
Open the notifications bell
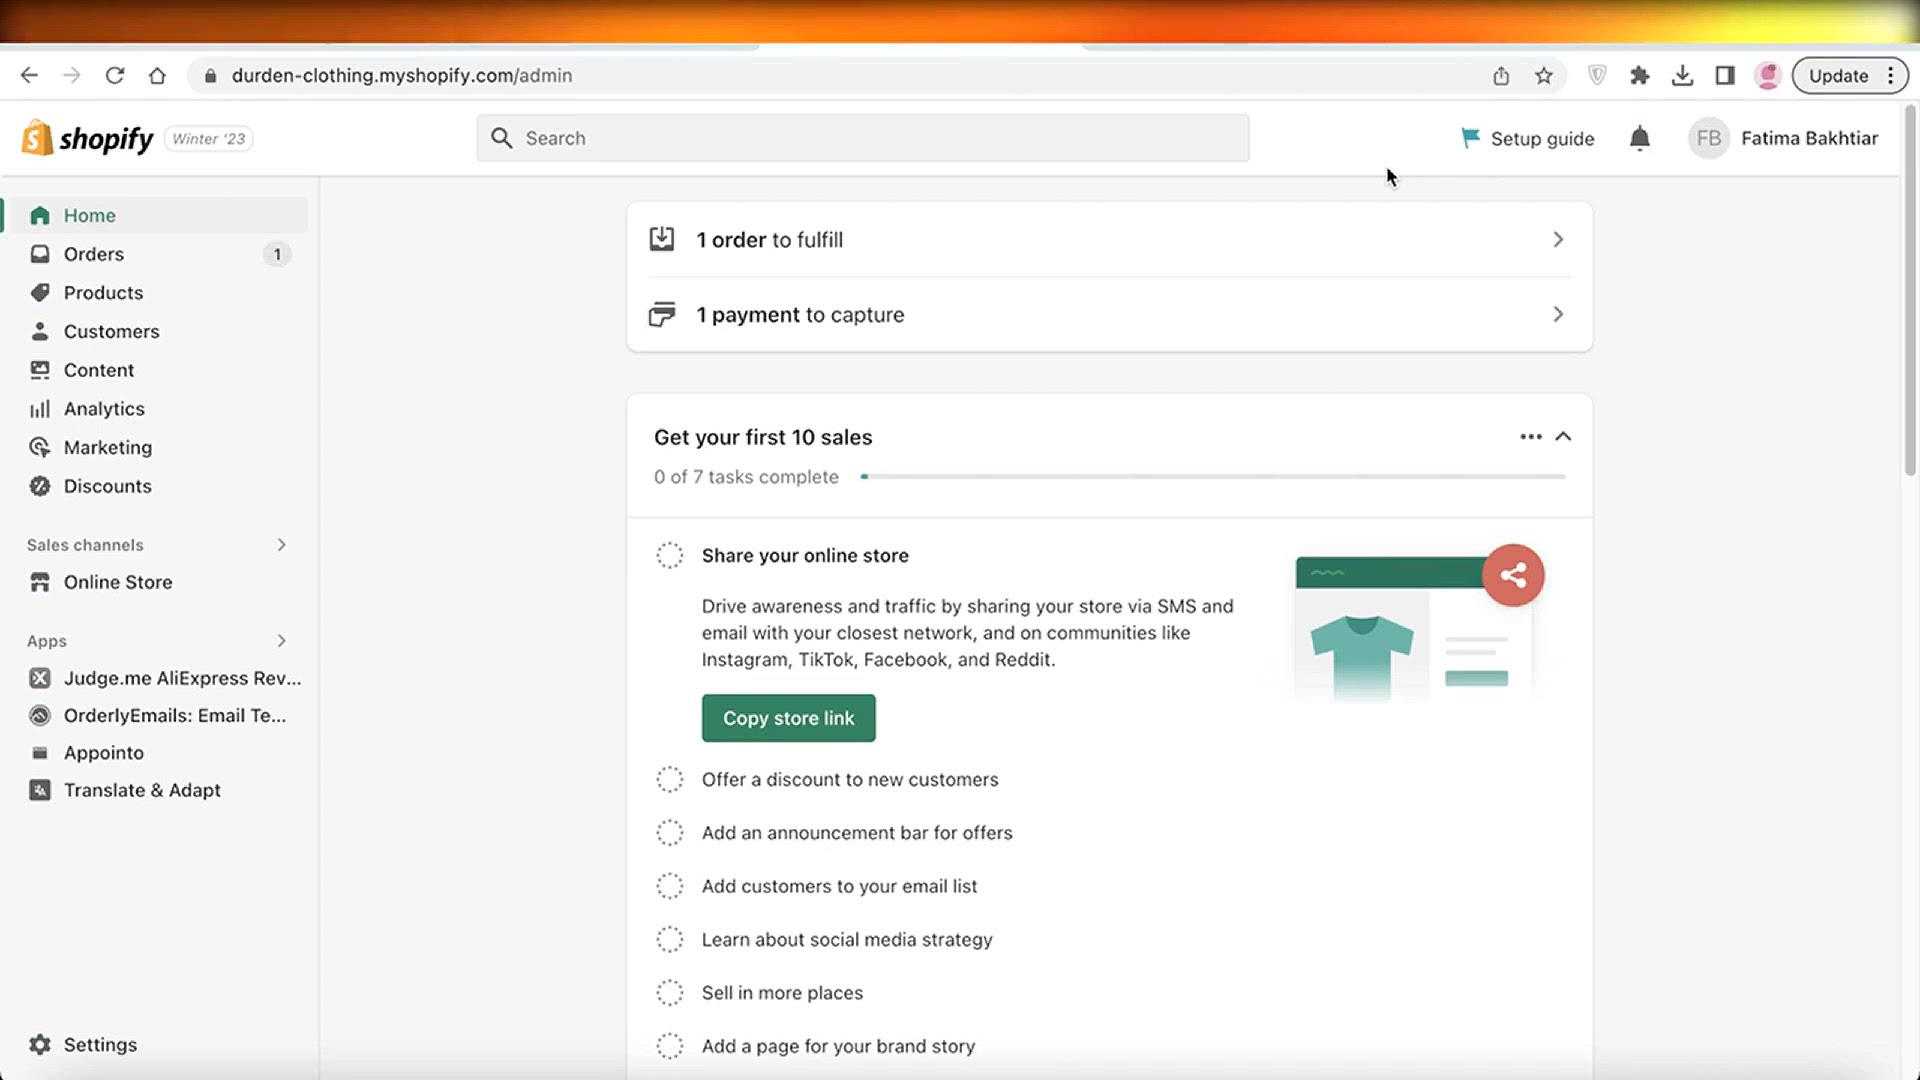(x=1639, y=138)
